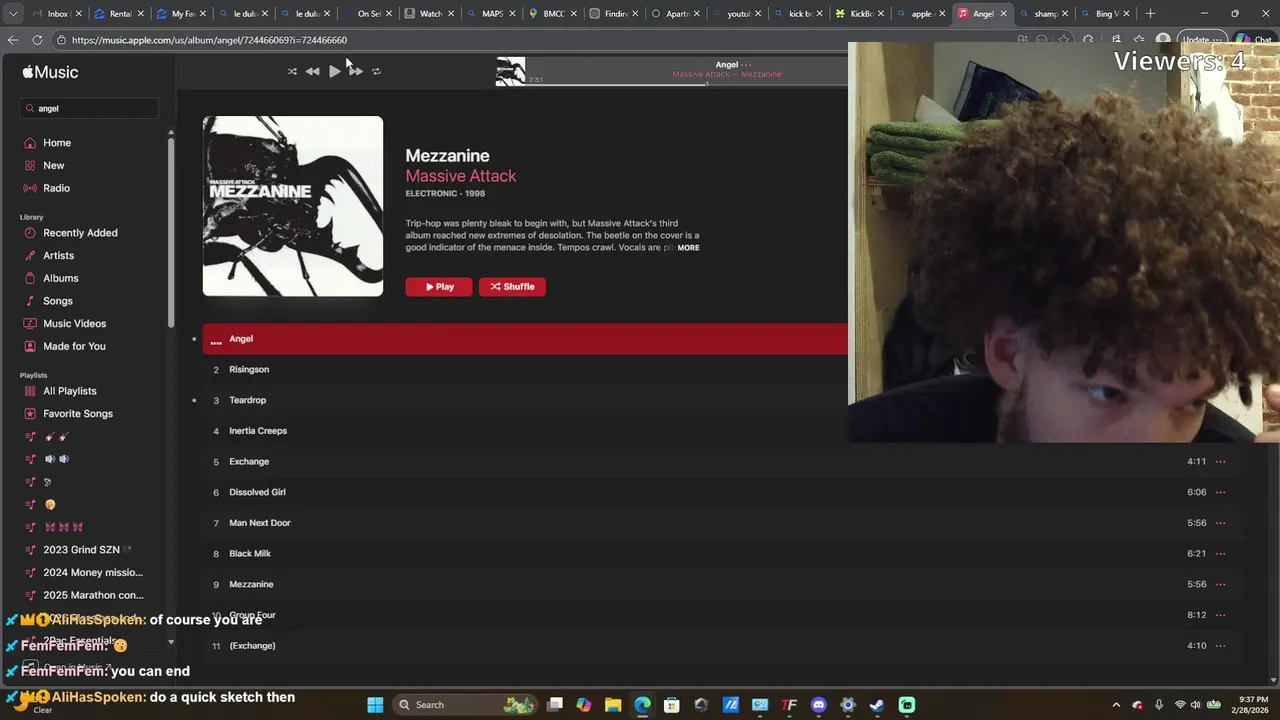Image resolution: width=1280 pixels, height=720 pixels.
Task: Select the track Man Next Door
Action: click(x=259, y=523)
